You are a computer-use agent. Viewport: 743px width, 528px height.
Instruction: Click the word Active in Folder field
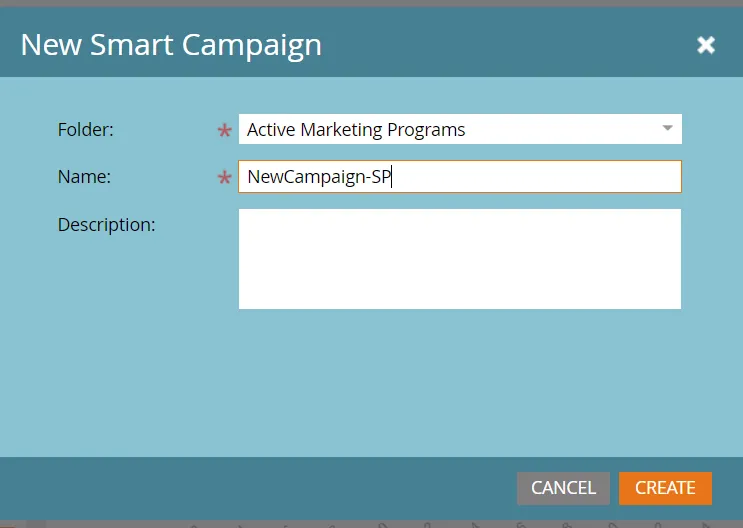pyautogui.click(x=270, y=129)
